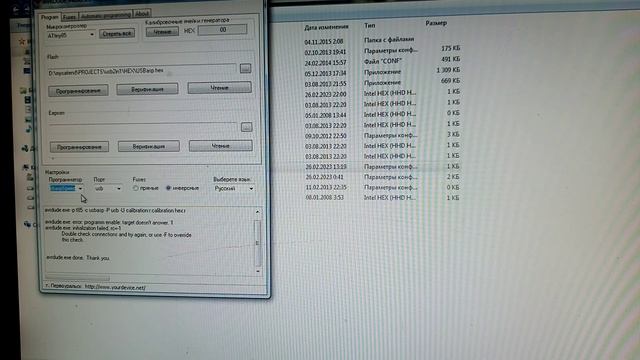Open the http://www.yourdevice.net/ link
The height and width of the screenshot is (360, 640).
(115, 287)
